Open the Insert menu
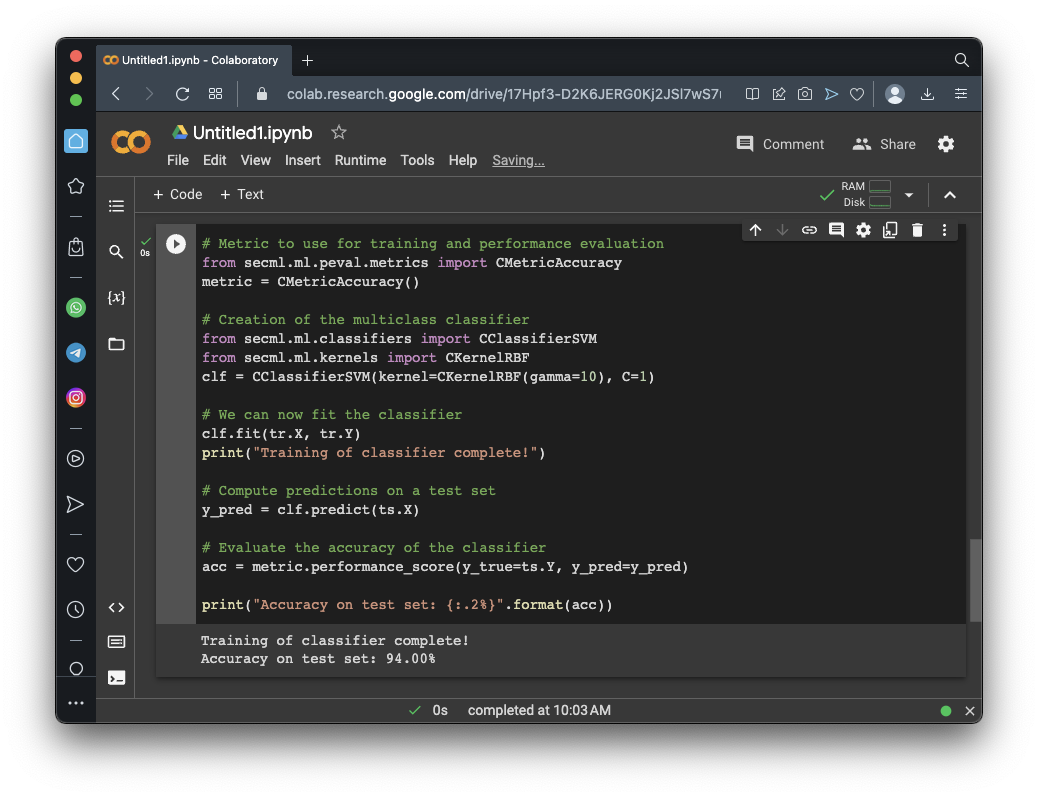 coord(302,160)
